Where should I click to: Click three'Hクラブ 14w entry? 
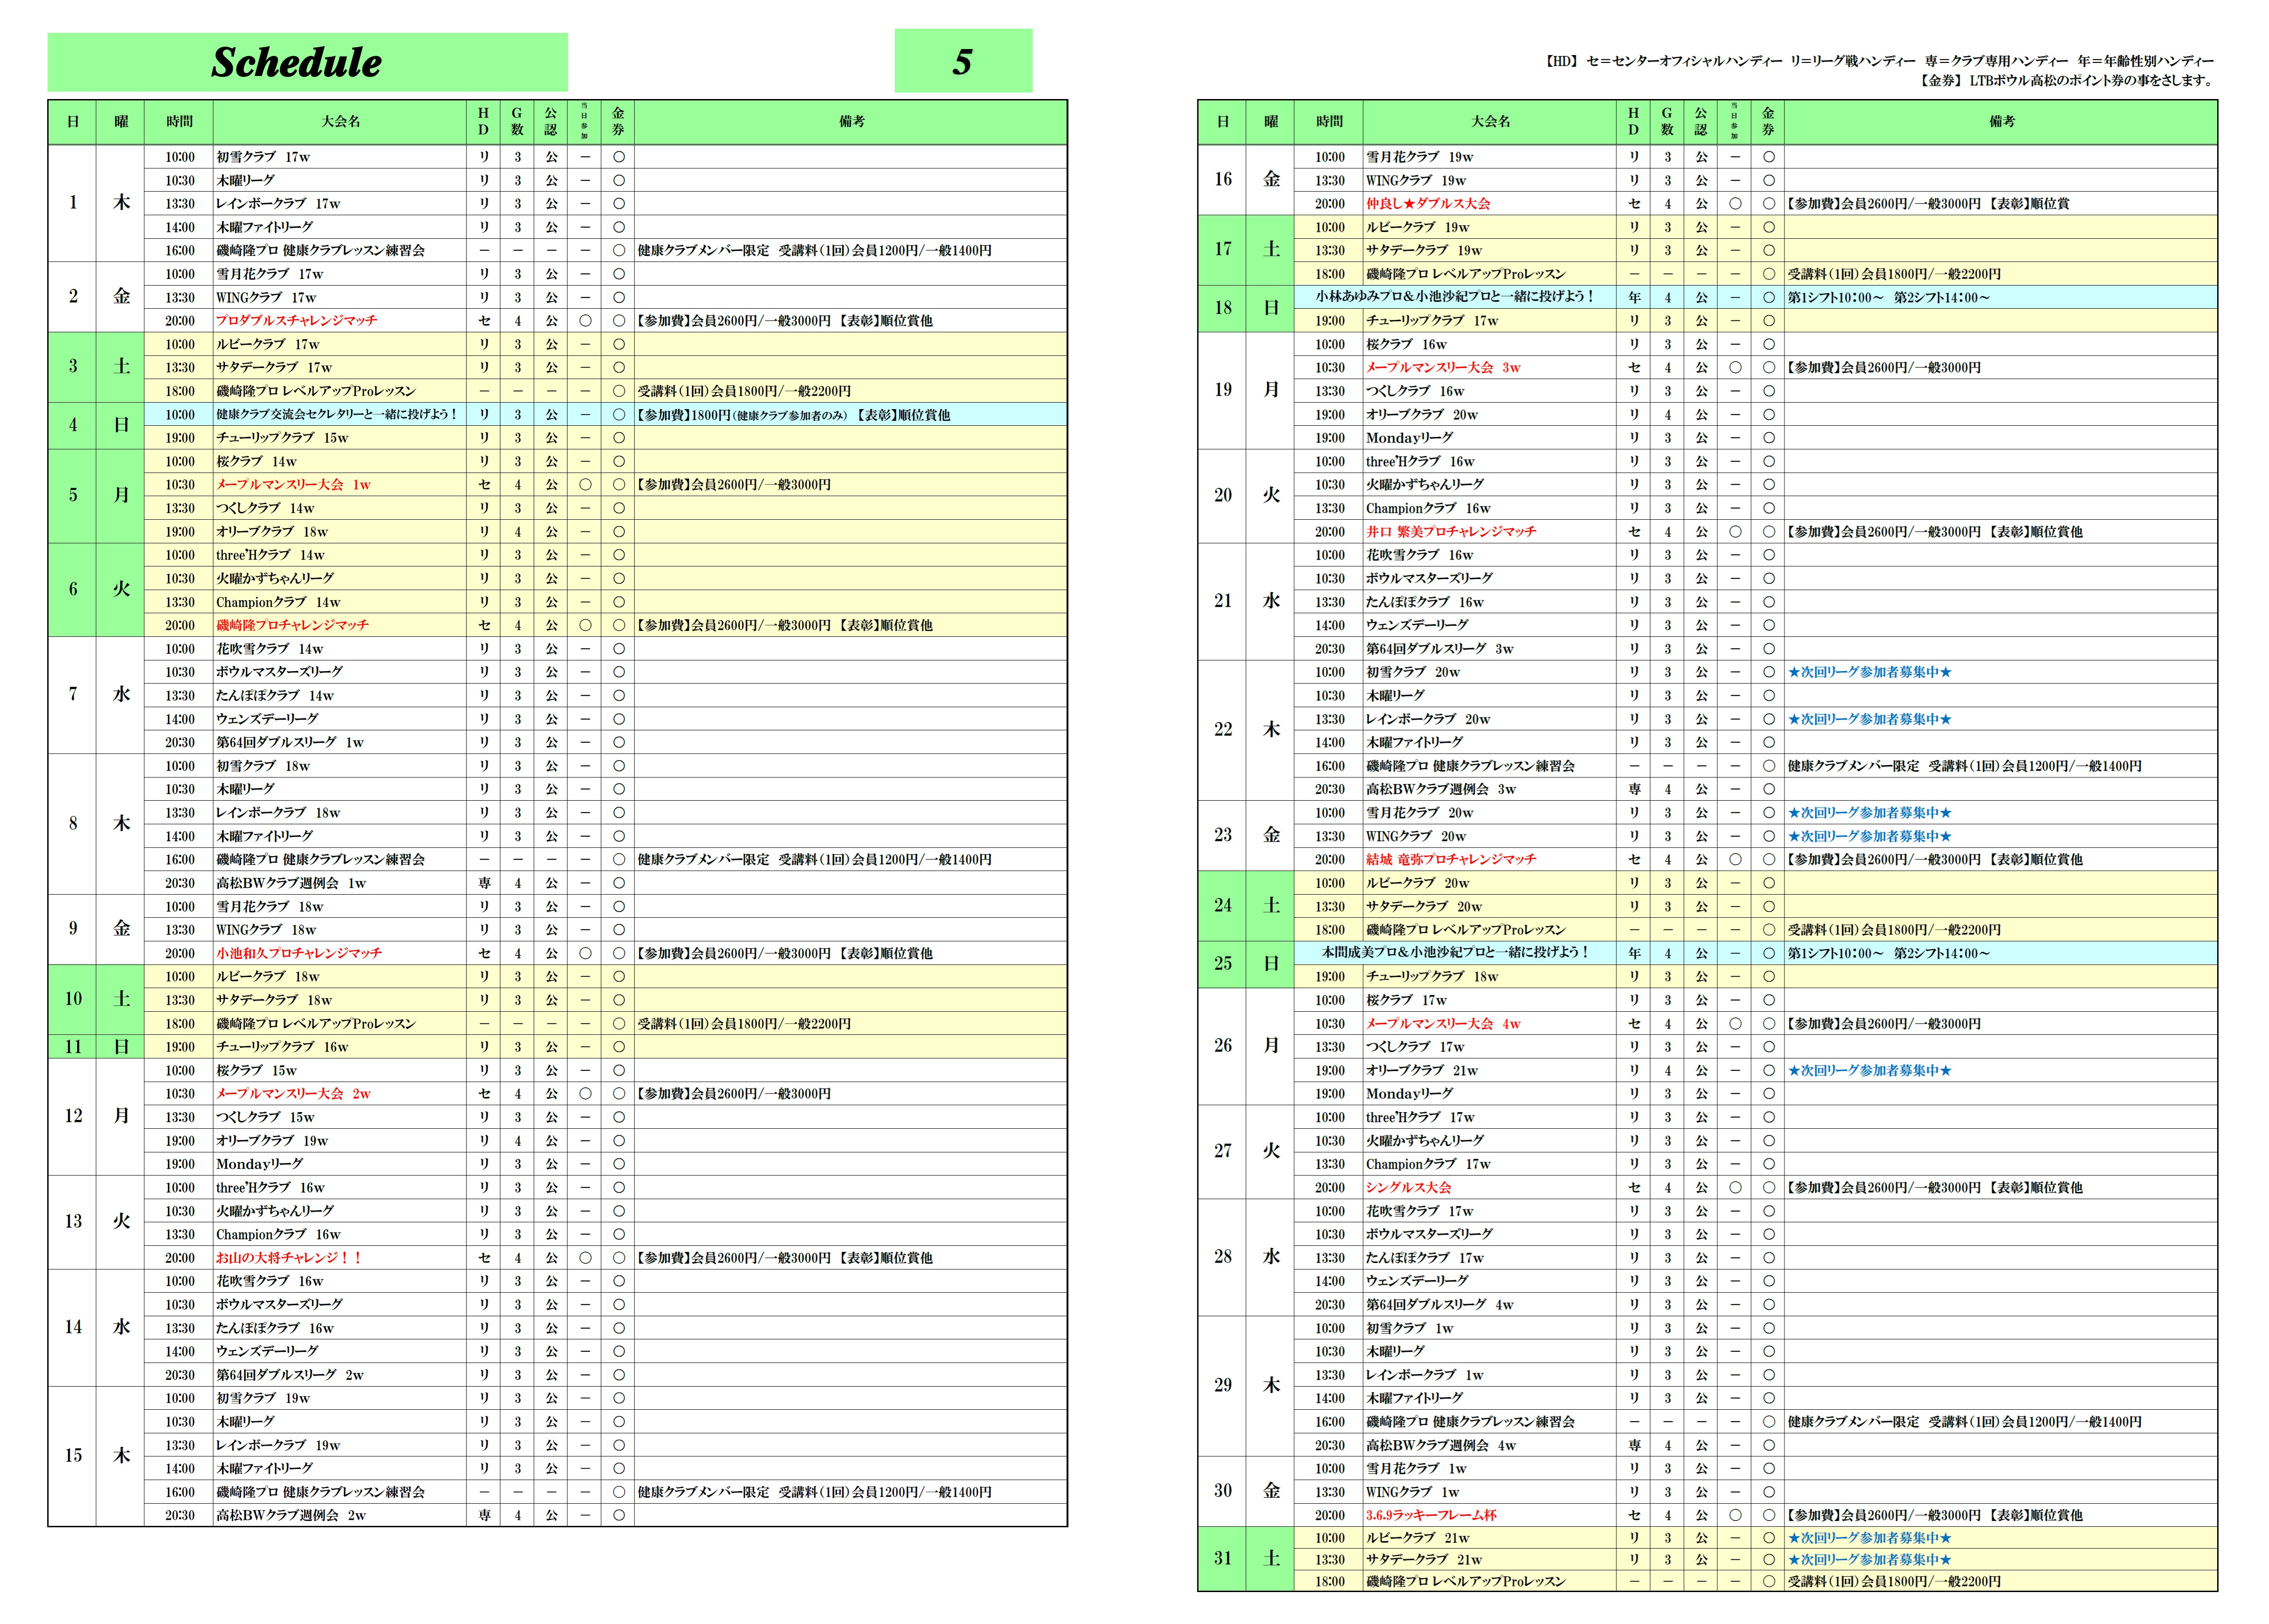click(x=270, y=555)
